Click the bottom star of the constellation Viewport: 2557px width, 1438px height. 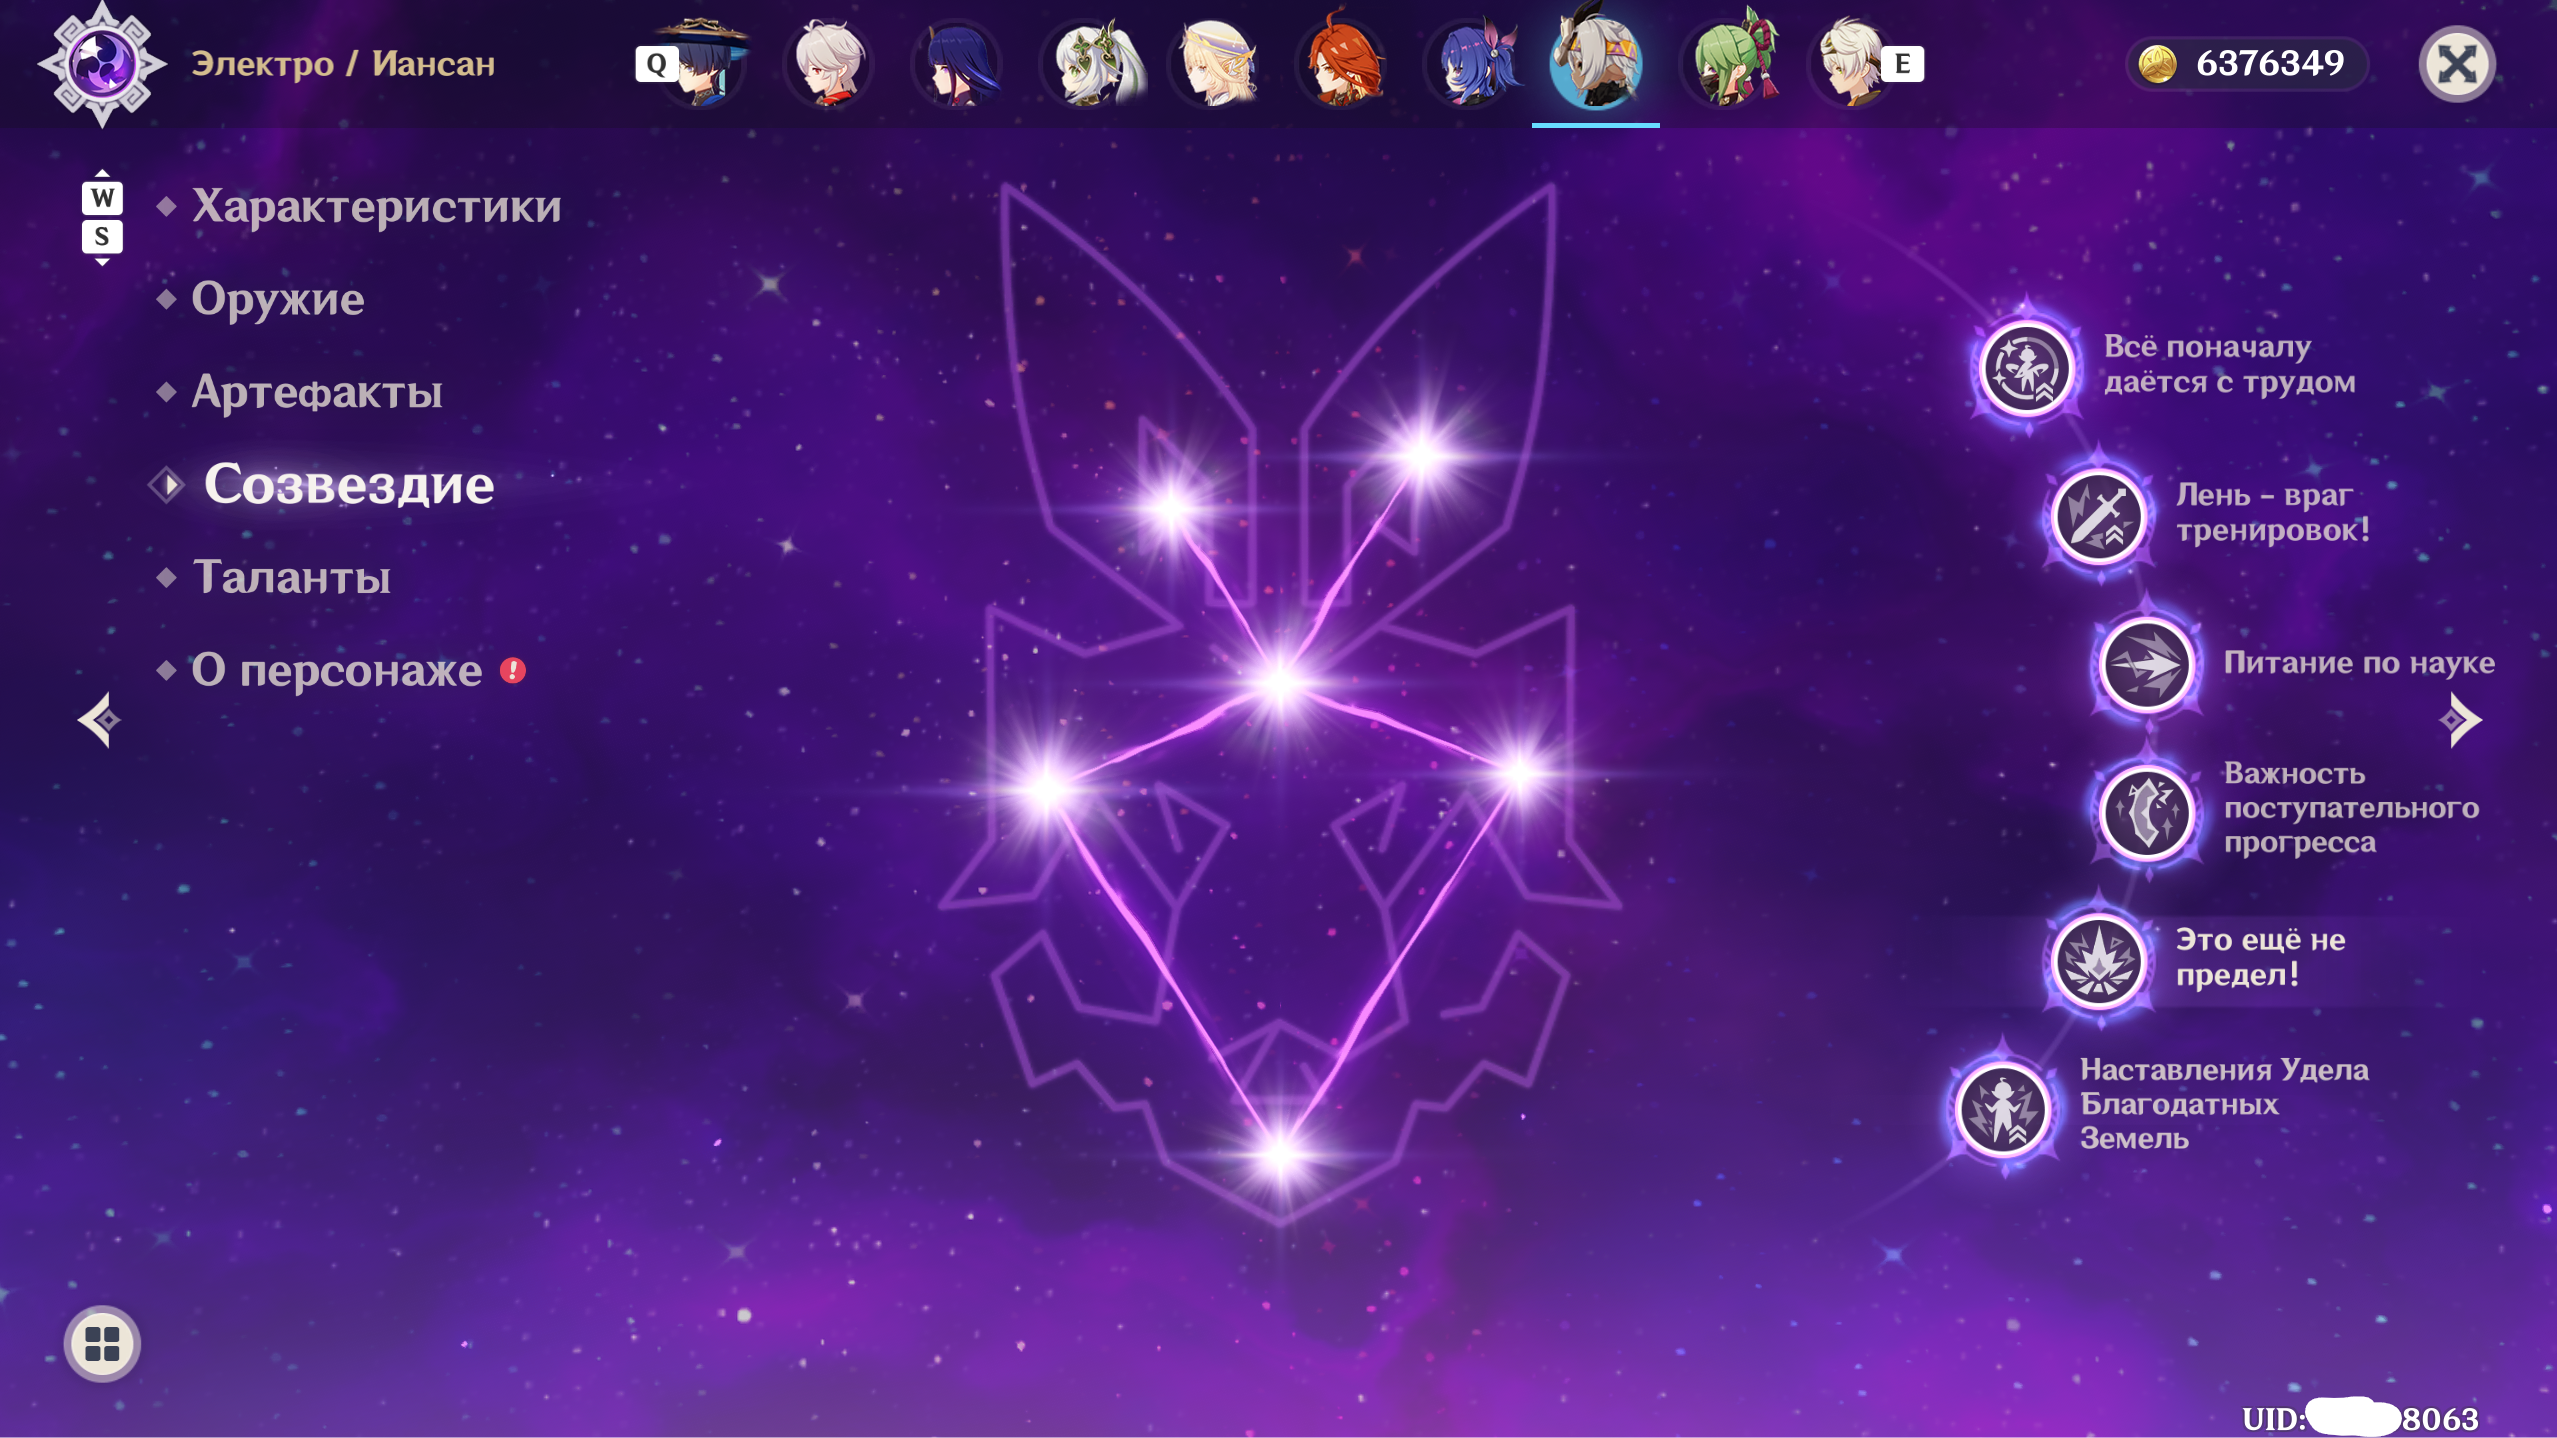coord(1280,1154)
